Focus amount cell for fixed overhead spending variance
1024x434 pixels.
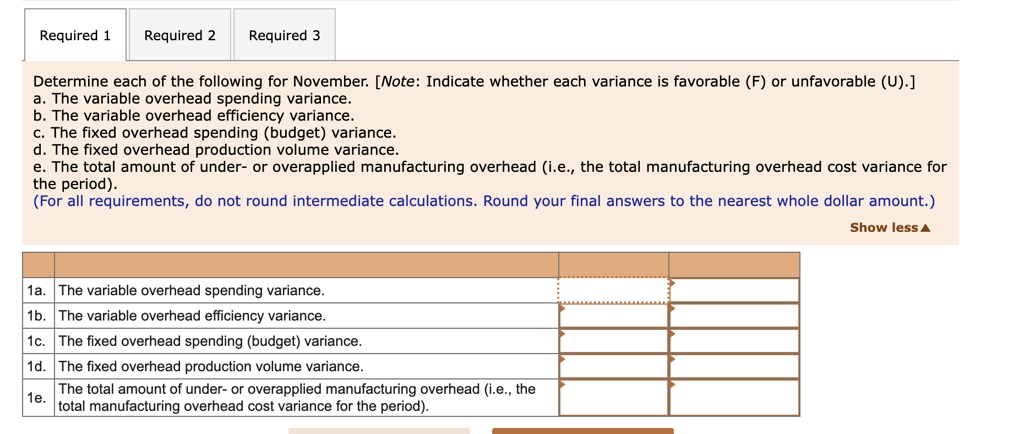coord(613,341)
